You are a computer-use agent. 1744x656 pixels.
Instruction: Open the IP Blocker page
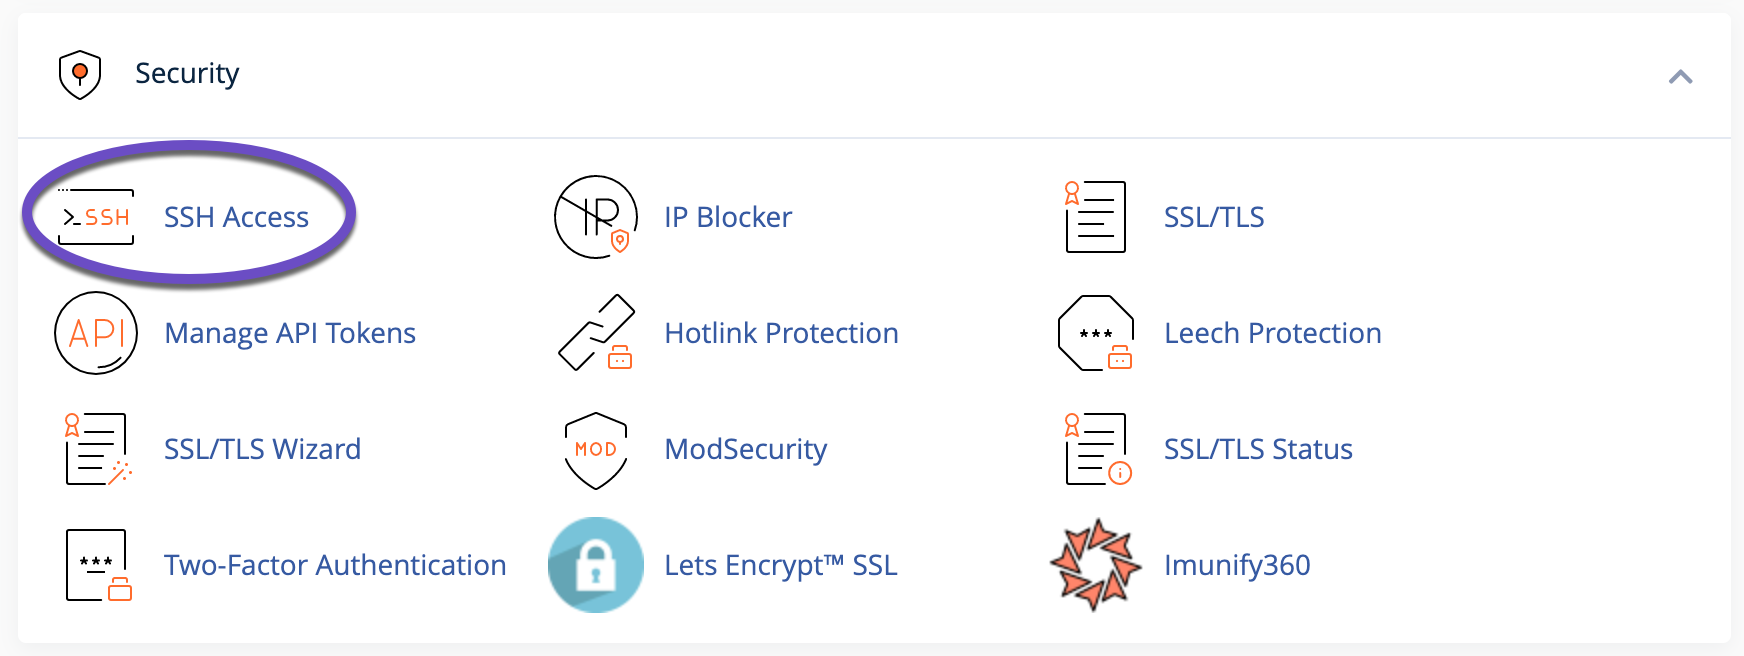[727, 216]
